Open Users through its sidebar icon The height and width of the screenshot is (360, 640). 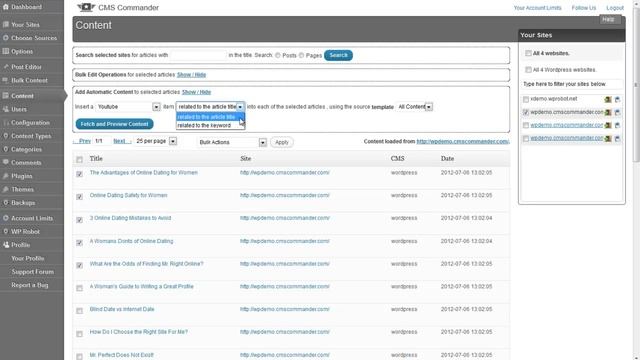[6, 109]
